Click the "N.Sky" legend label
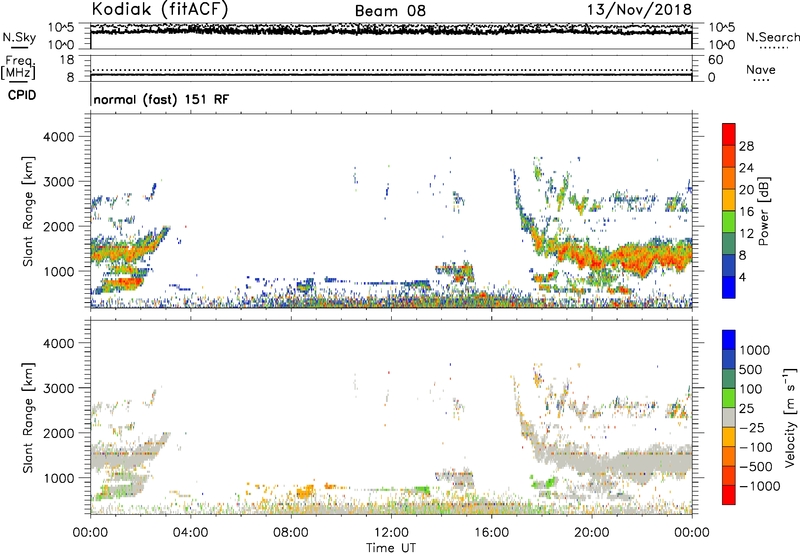This screenshot has height=554, width=800. 19,37
